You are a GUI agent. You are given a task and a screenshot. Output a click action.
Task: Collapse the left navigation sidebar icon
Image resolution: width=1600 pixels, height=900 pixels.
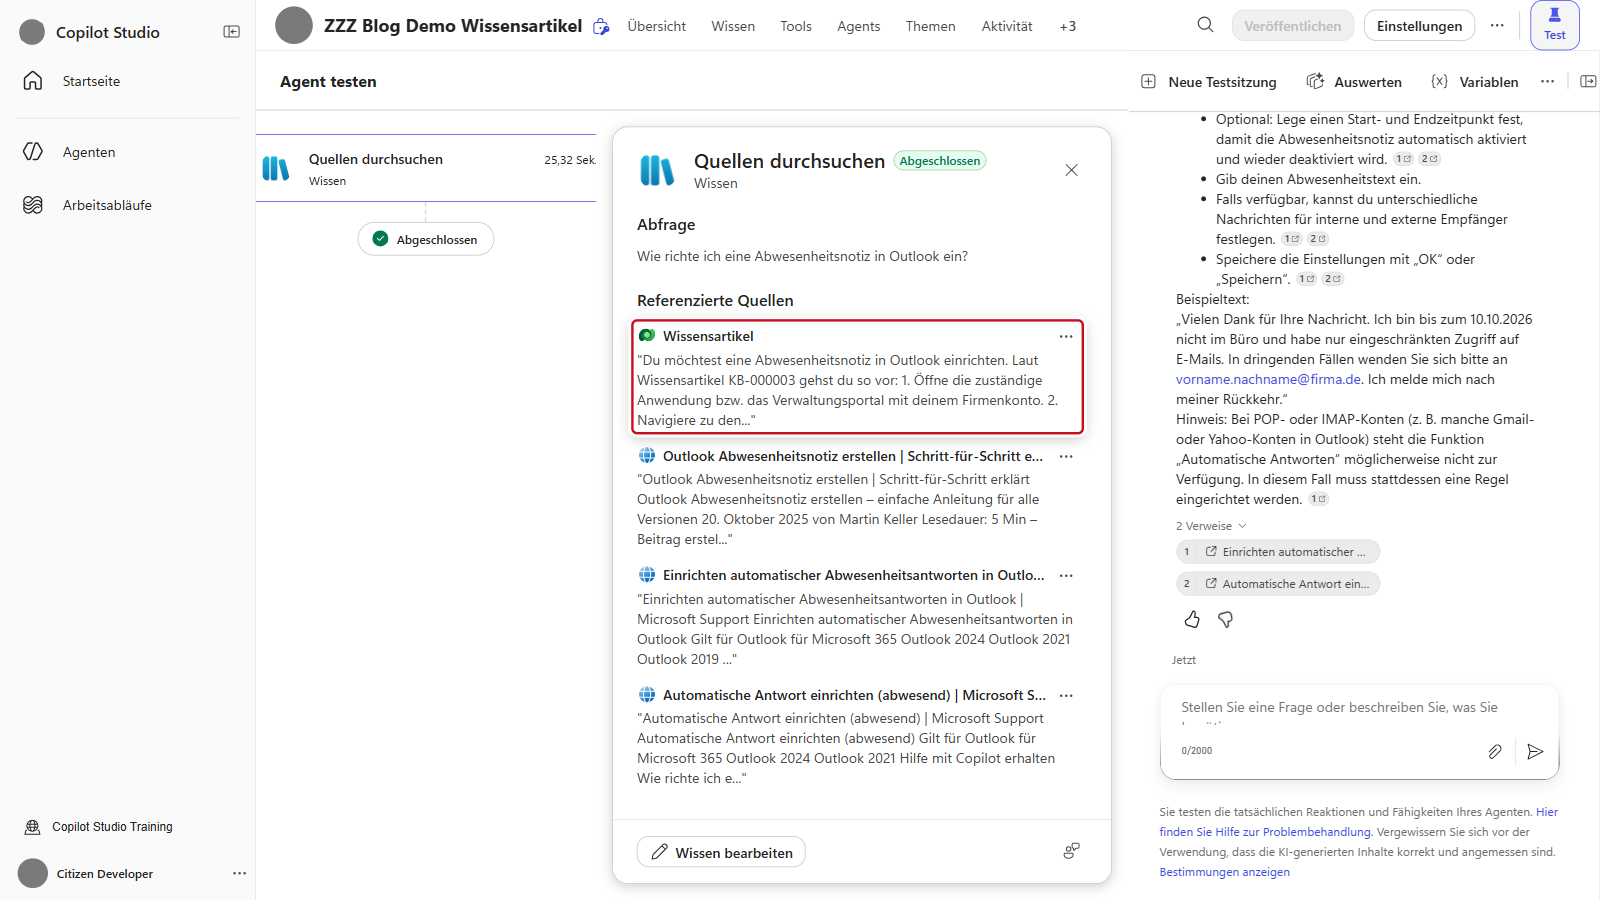[x=231, y=32]
